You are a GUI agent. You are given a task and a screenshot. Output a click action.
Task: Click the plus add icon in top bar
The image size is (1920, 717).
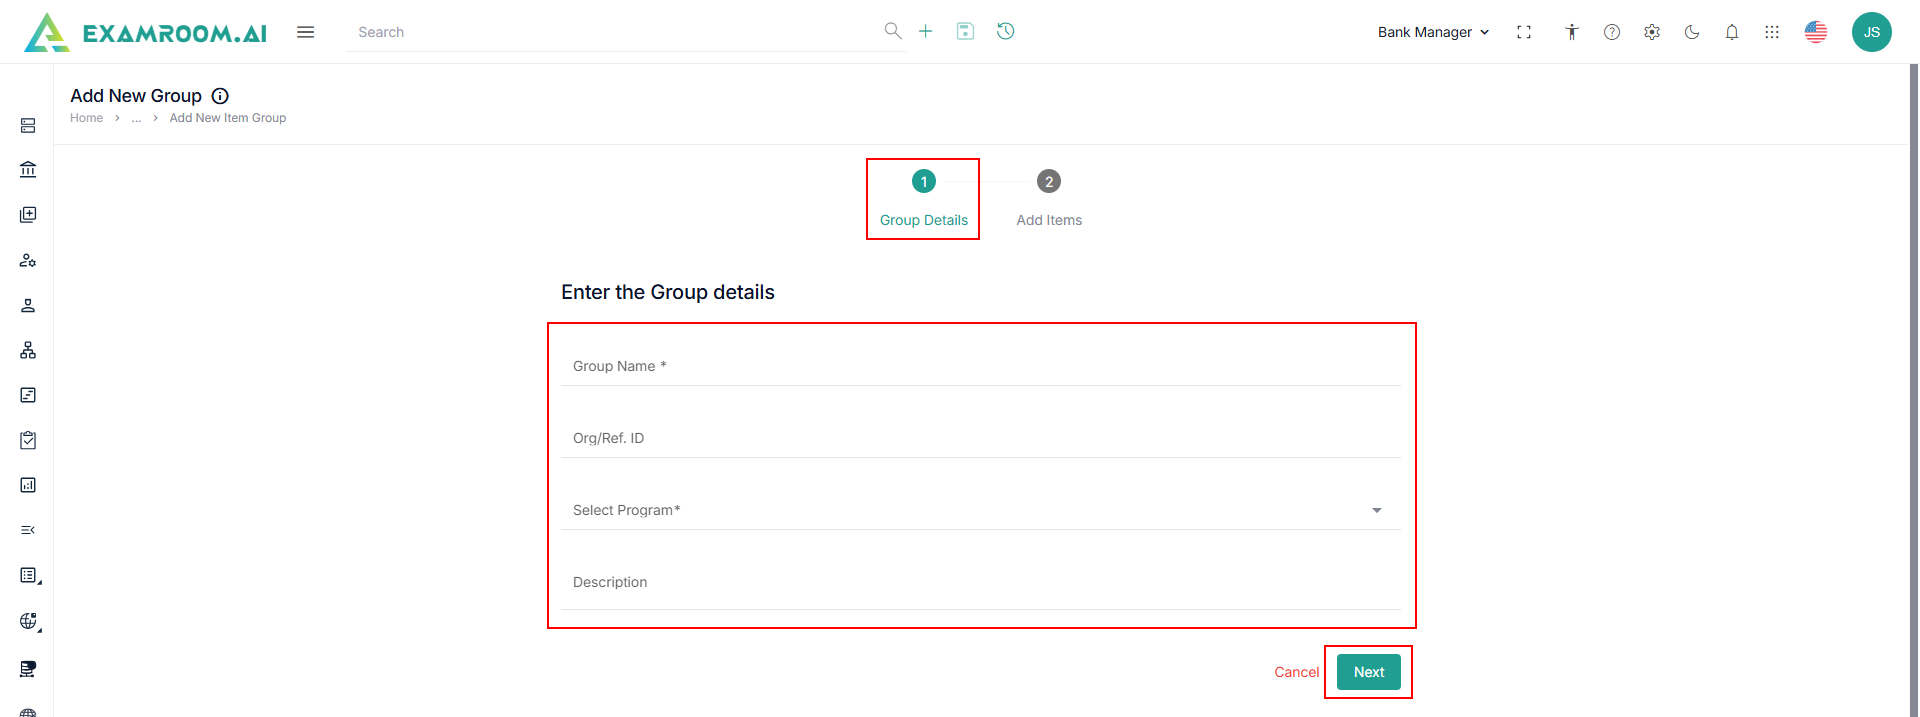point(926,31)
